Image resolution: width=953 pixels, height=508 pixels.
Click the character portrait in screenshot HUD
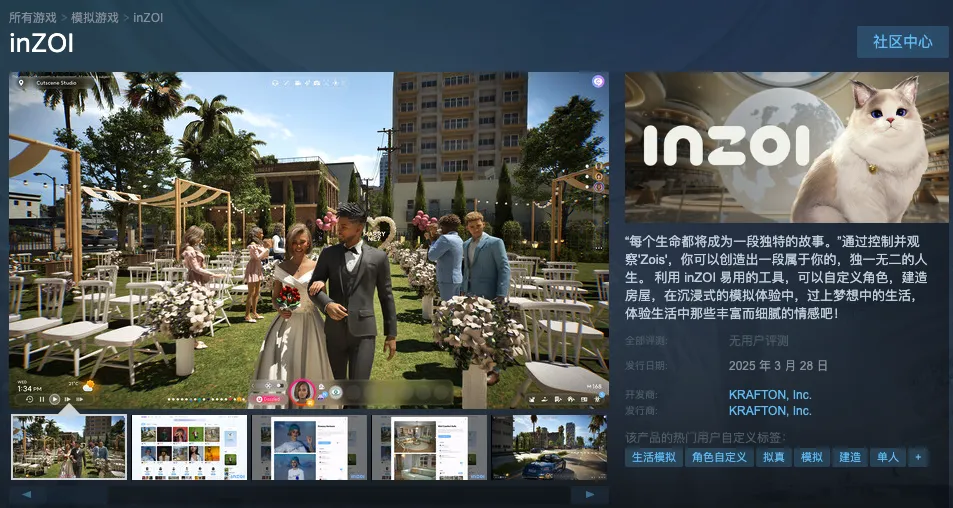click(x=302, y=392)
